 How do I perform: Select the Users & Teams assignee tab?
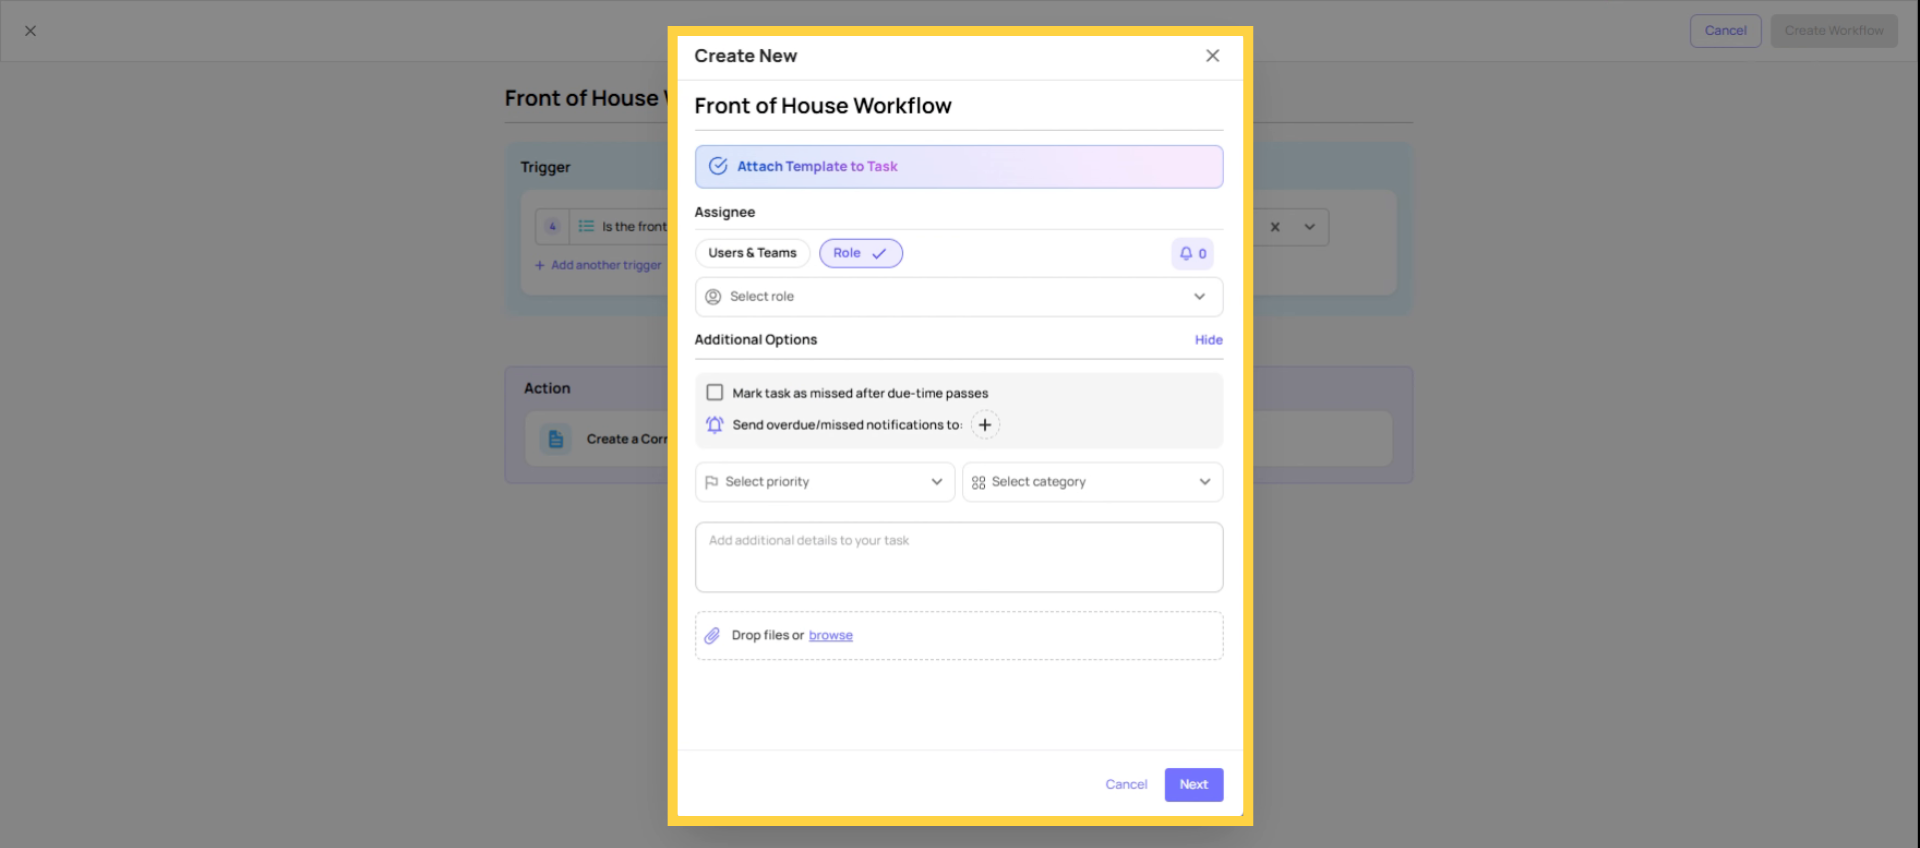pos(752,253)
